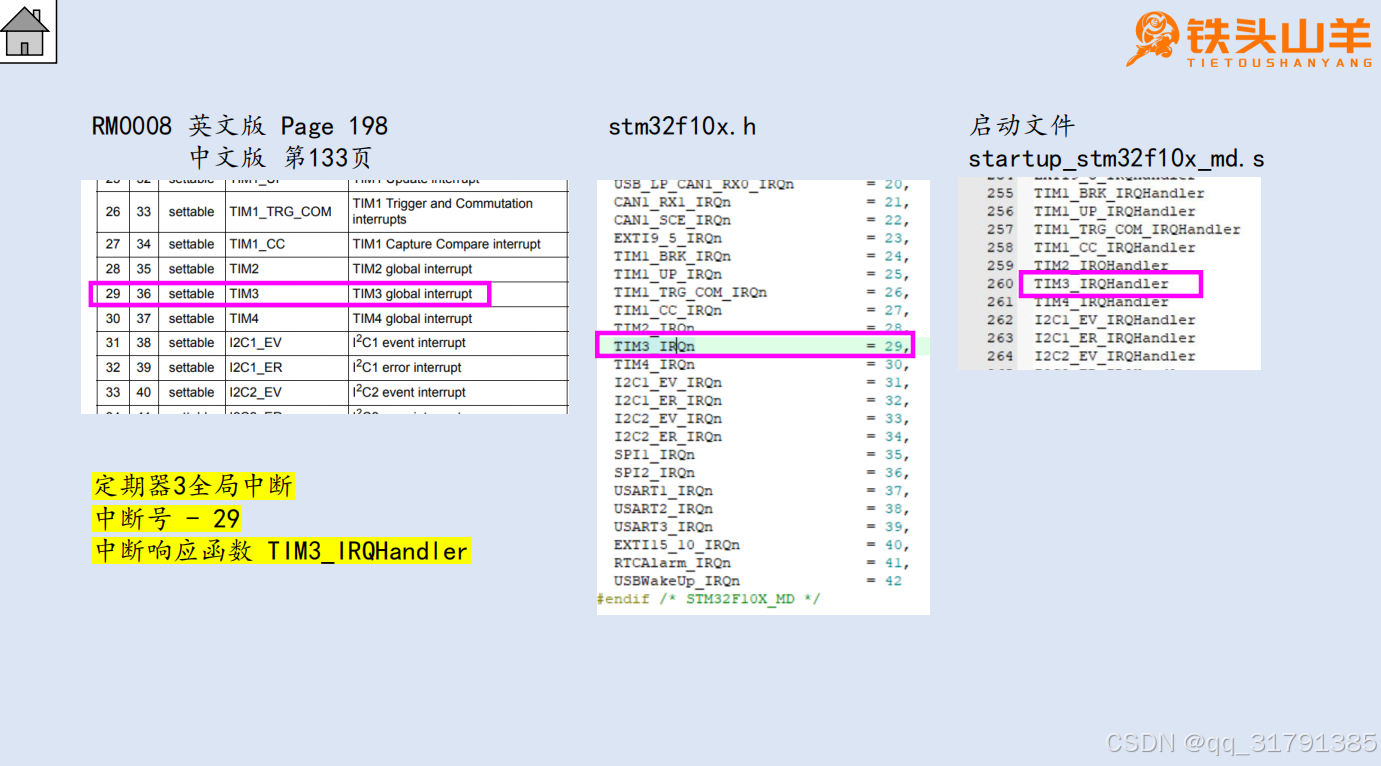Click "TIM1 Trigger and Commutation interrupts" description
1381x766 pixels.
(x=442, y=211)
